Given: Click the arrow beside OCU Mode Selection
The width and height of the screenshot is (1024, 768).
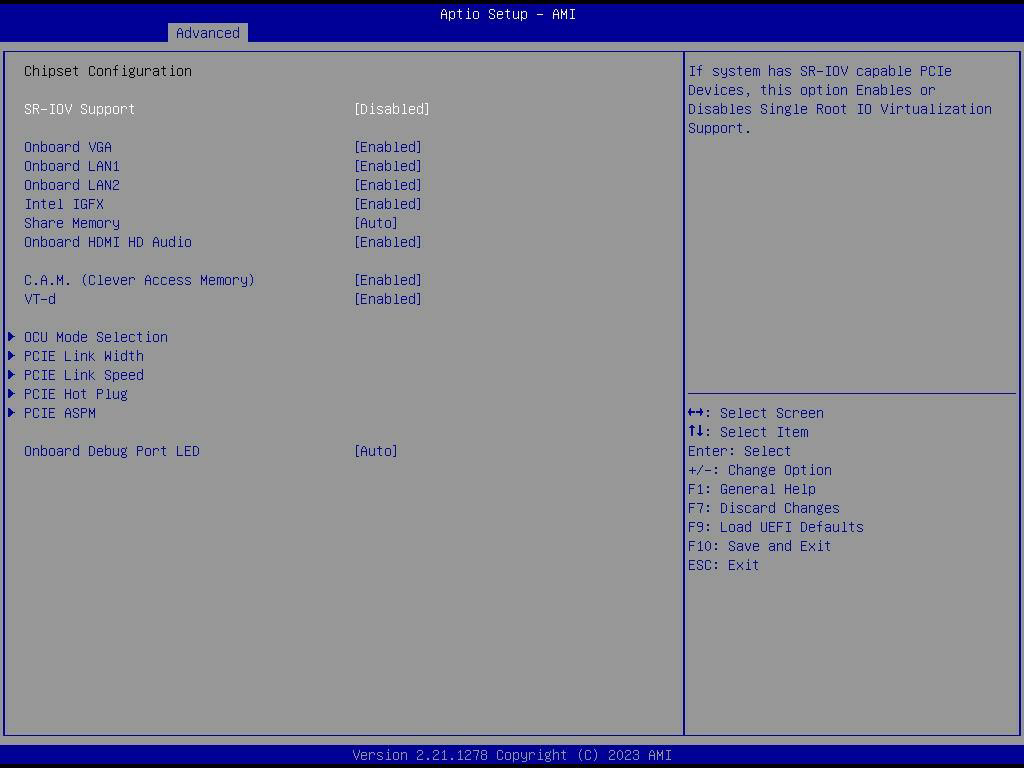Looking at the screenshot, I should click(12, 337).
